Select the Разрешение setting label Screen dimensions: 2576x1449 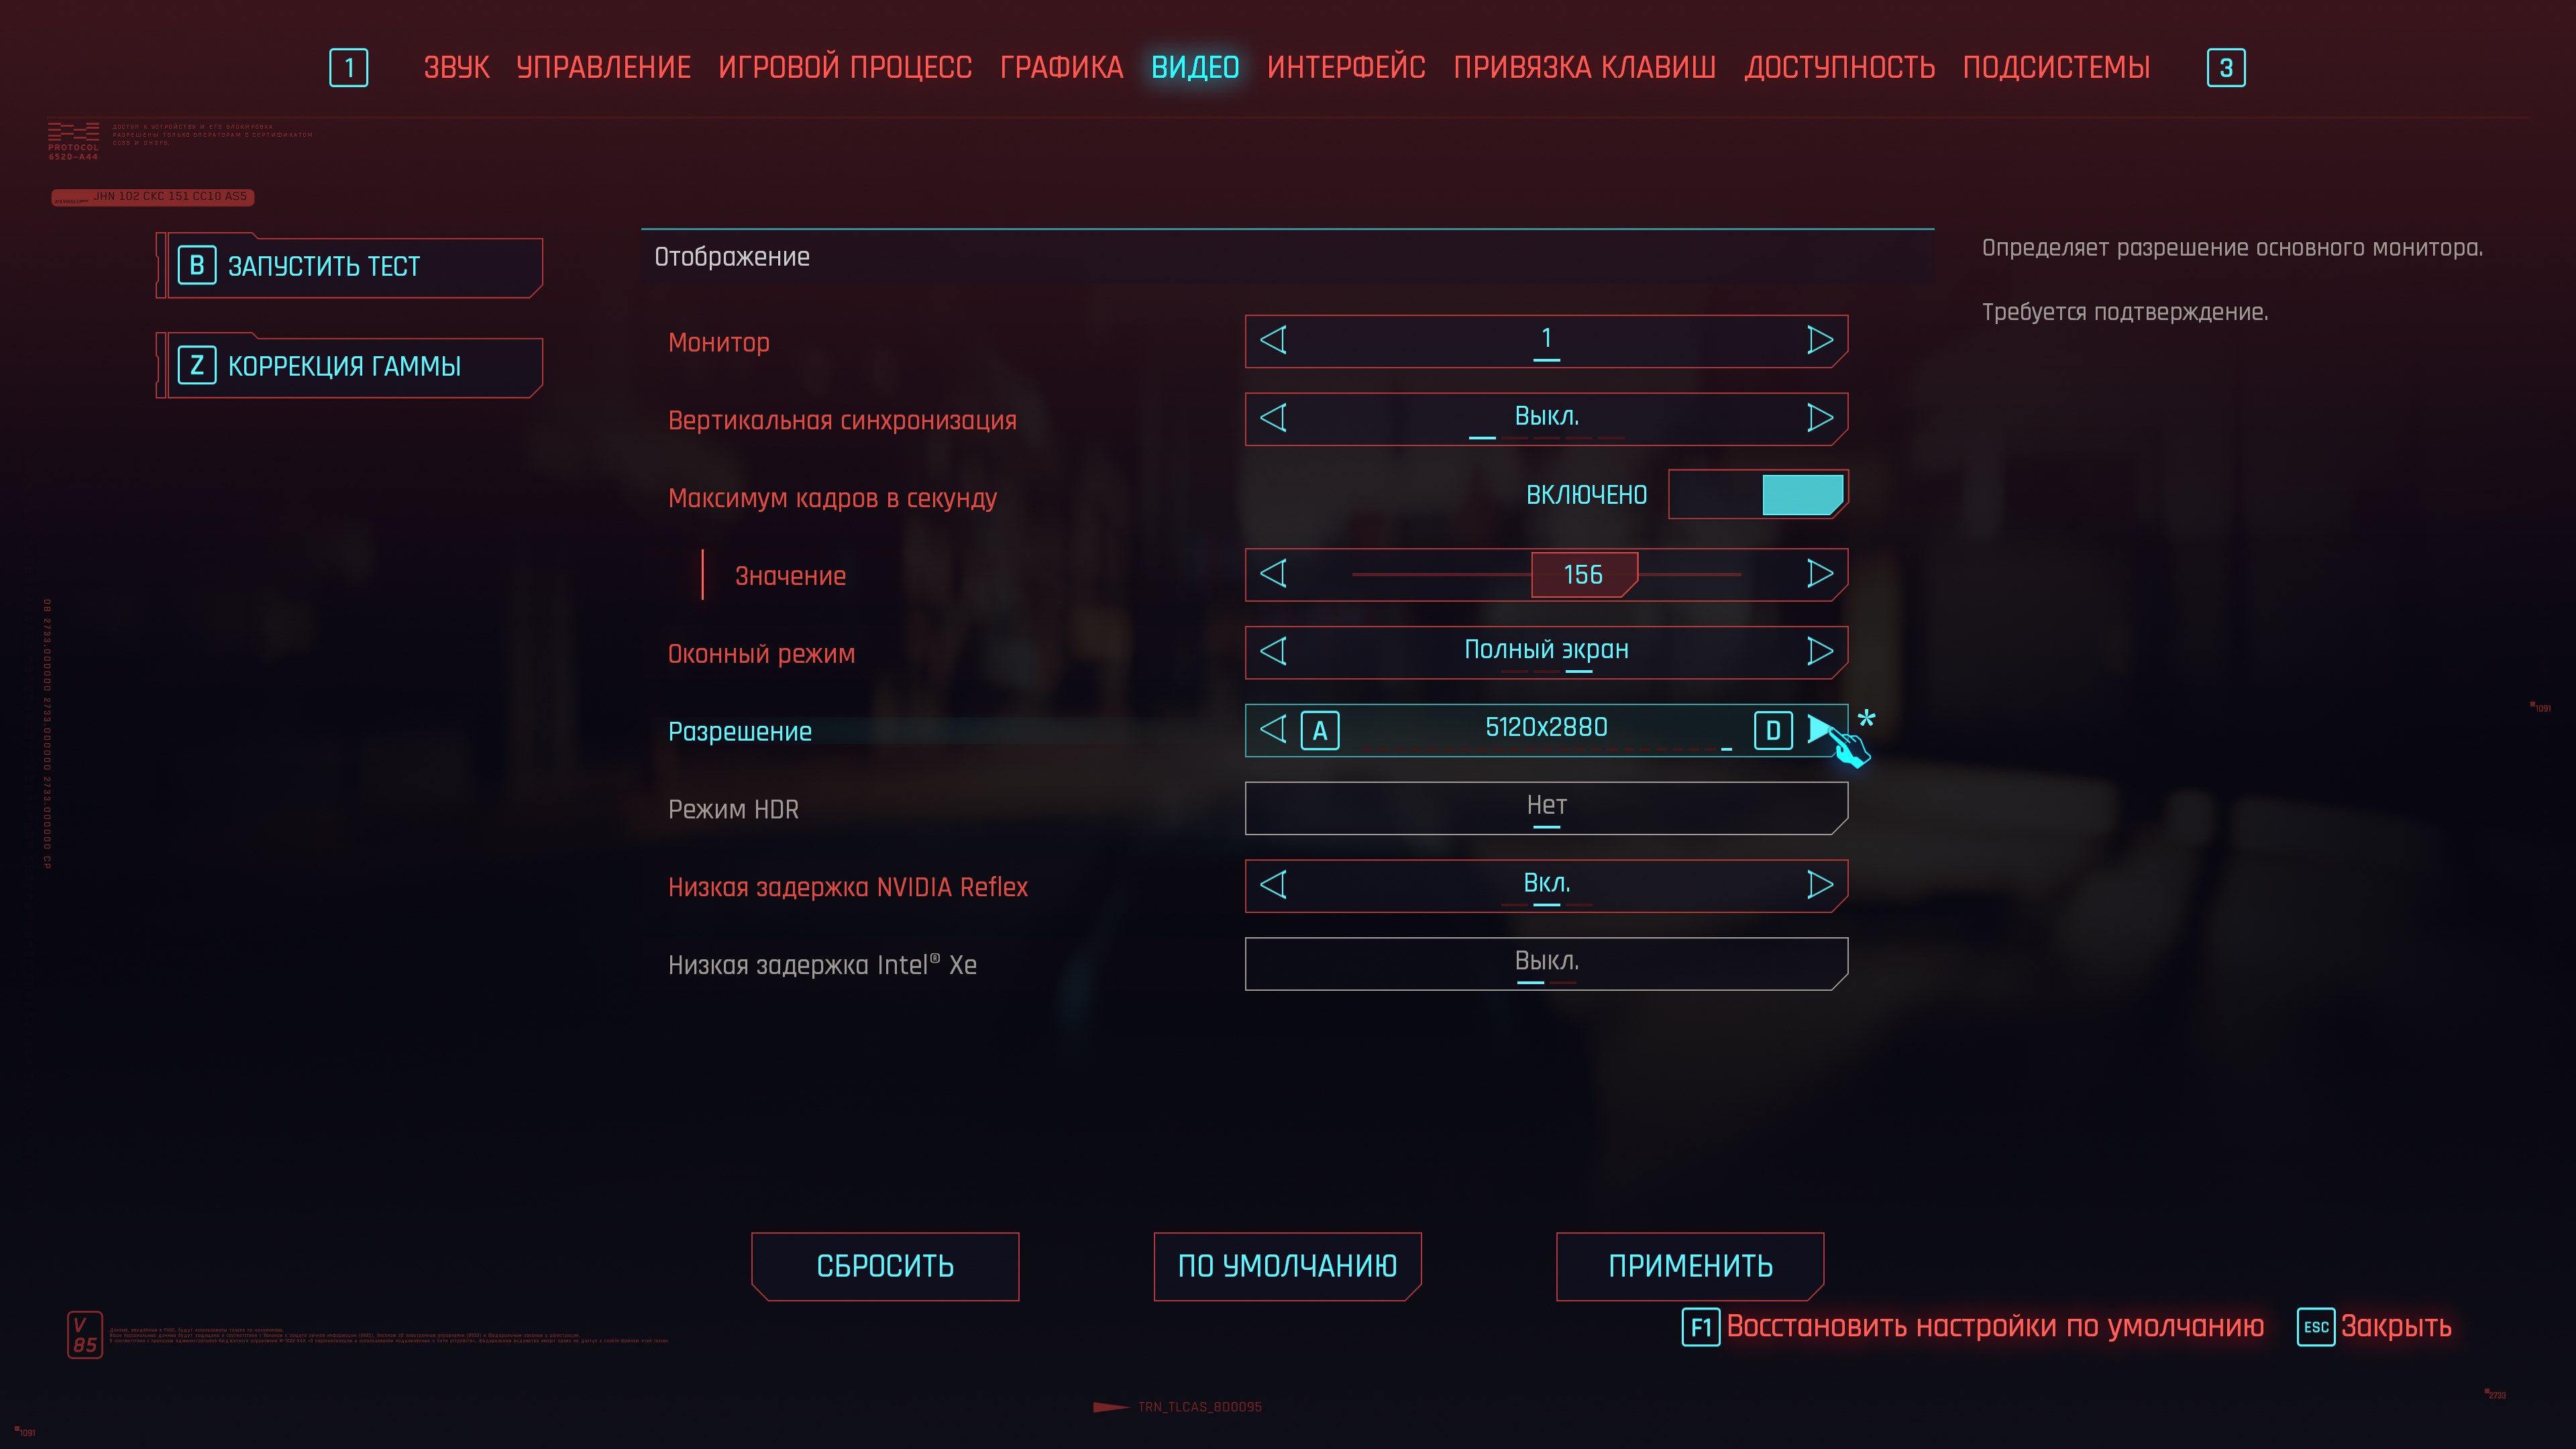740,732
